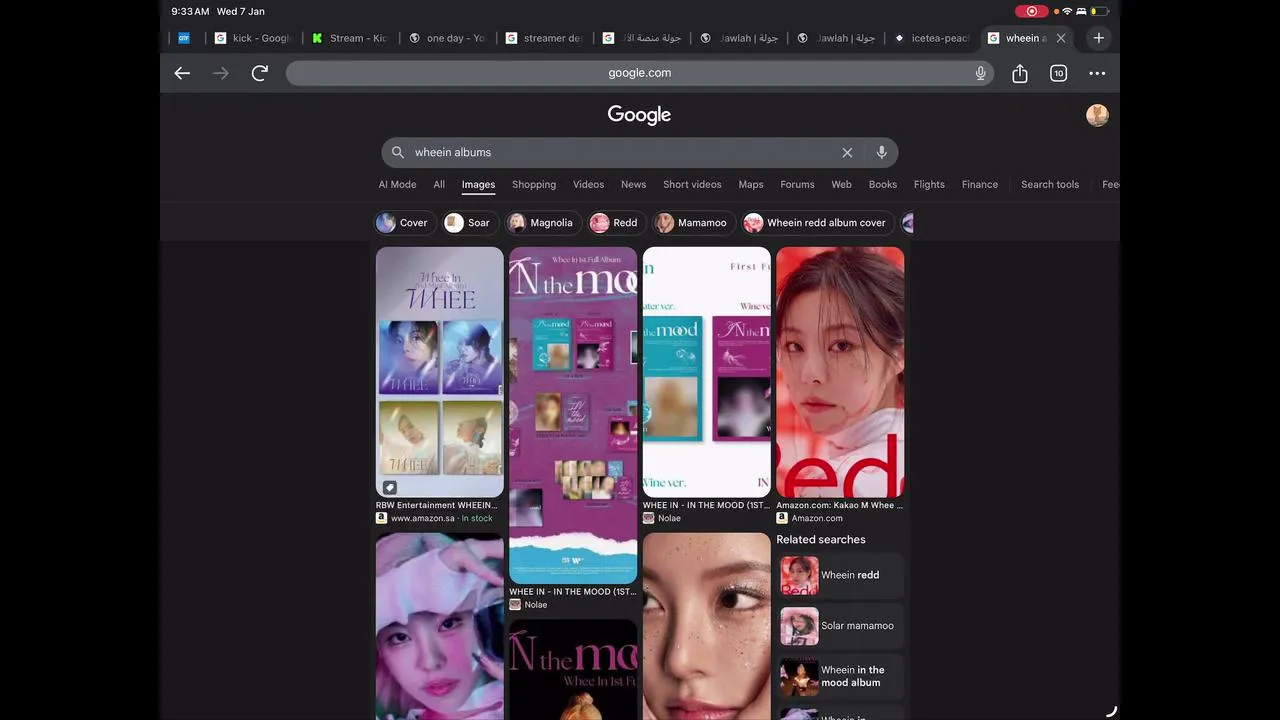This screenshot has width=1280, height=720.
Task: Switch to Videos results
Action: [588, 184]
